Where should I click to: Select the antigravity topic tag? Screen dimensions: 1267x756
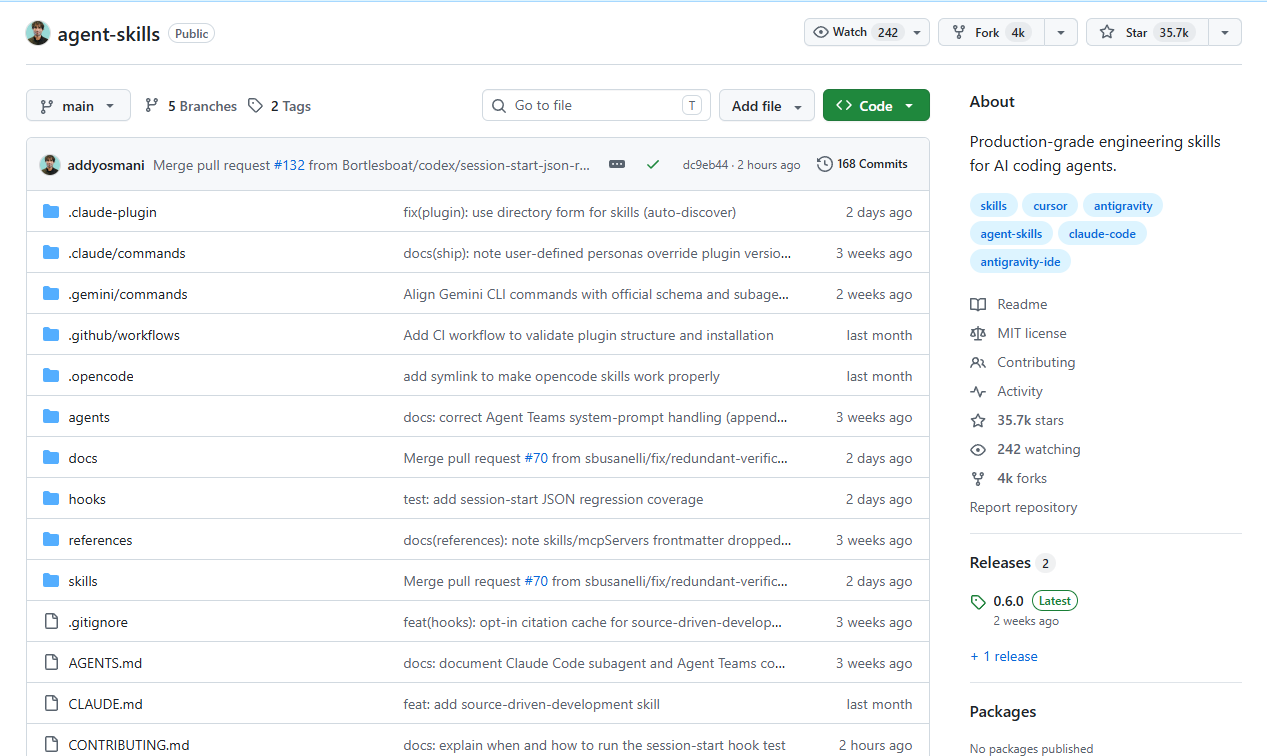point(1123,205)
